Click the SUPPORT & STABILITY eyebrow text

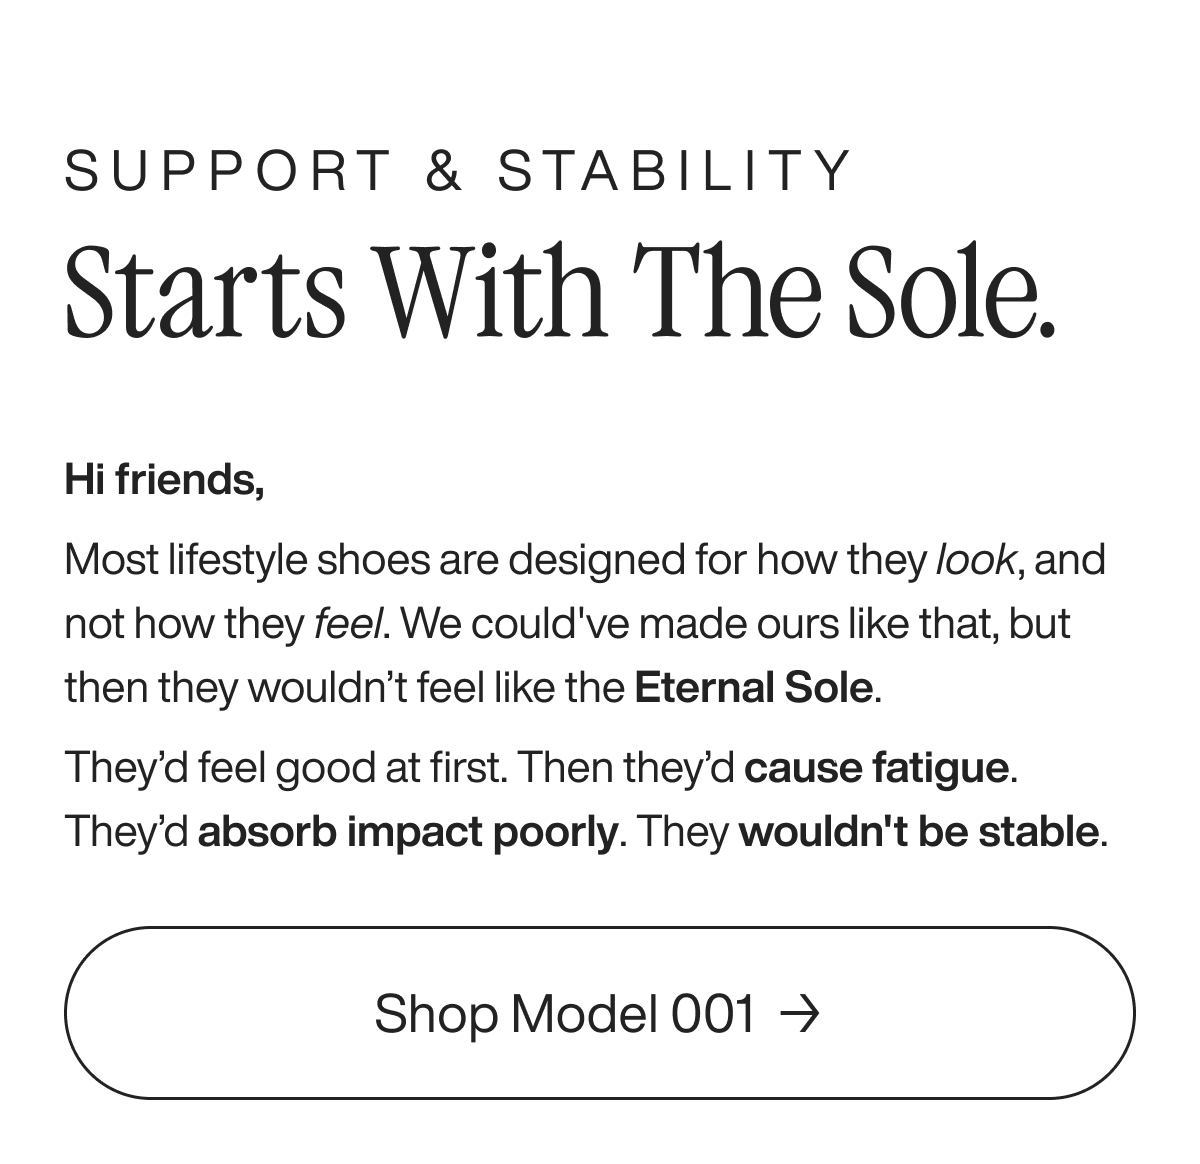[458, 170]
